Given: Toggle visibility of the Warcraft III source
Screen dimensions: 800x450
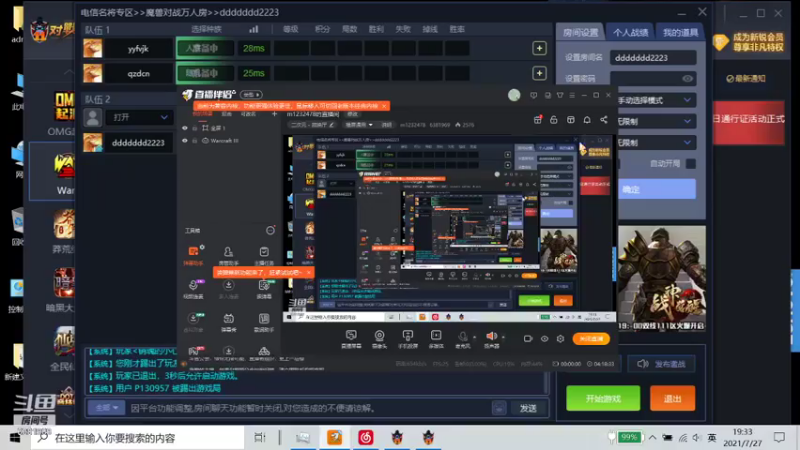Looking at the screenshot, I should [185, 141].
